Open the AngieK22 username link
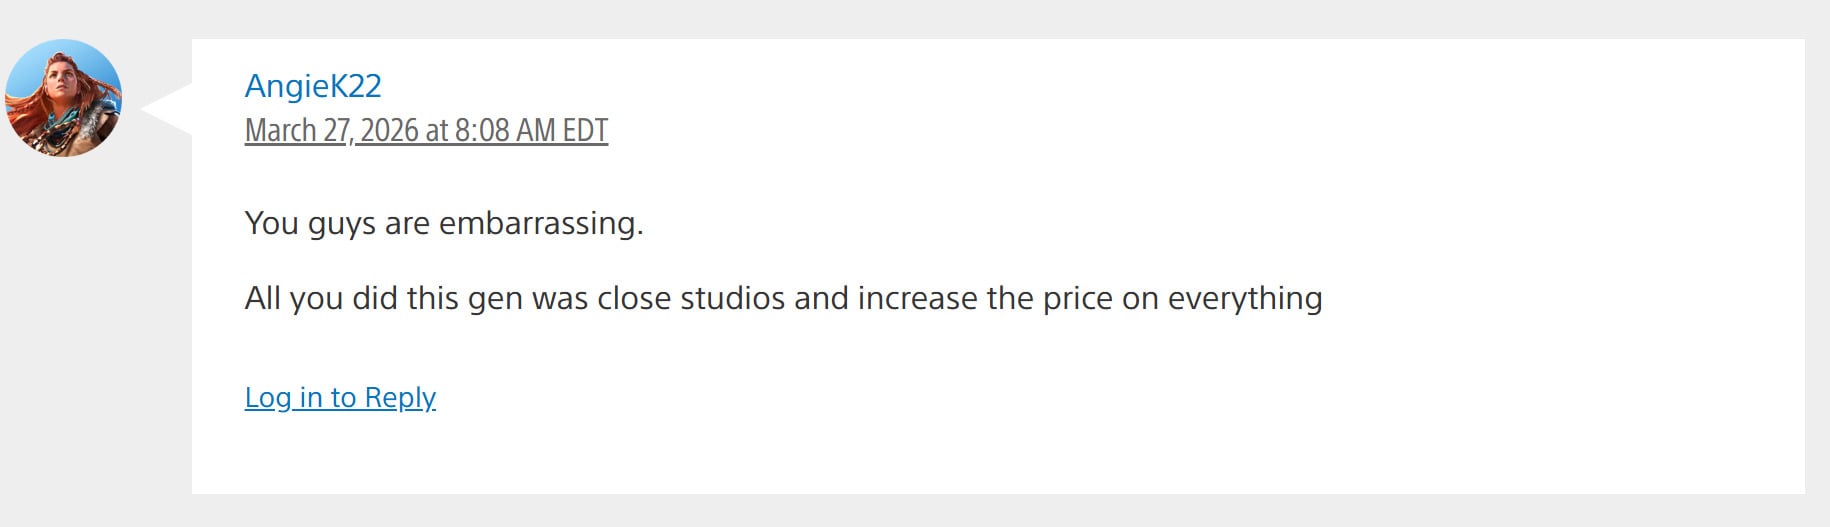Viewport: 1830px width, 527px height. (313, 86)
